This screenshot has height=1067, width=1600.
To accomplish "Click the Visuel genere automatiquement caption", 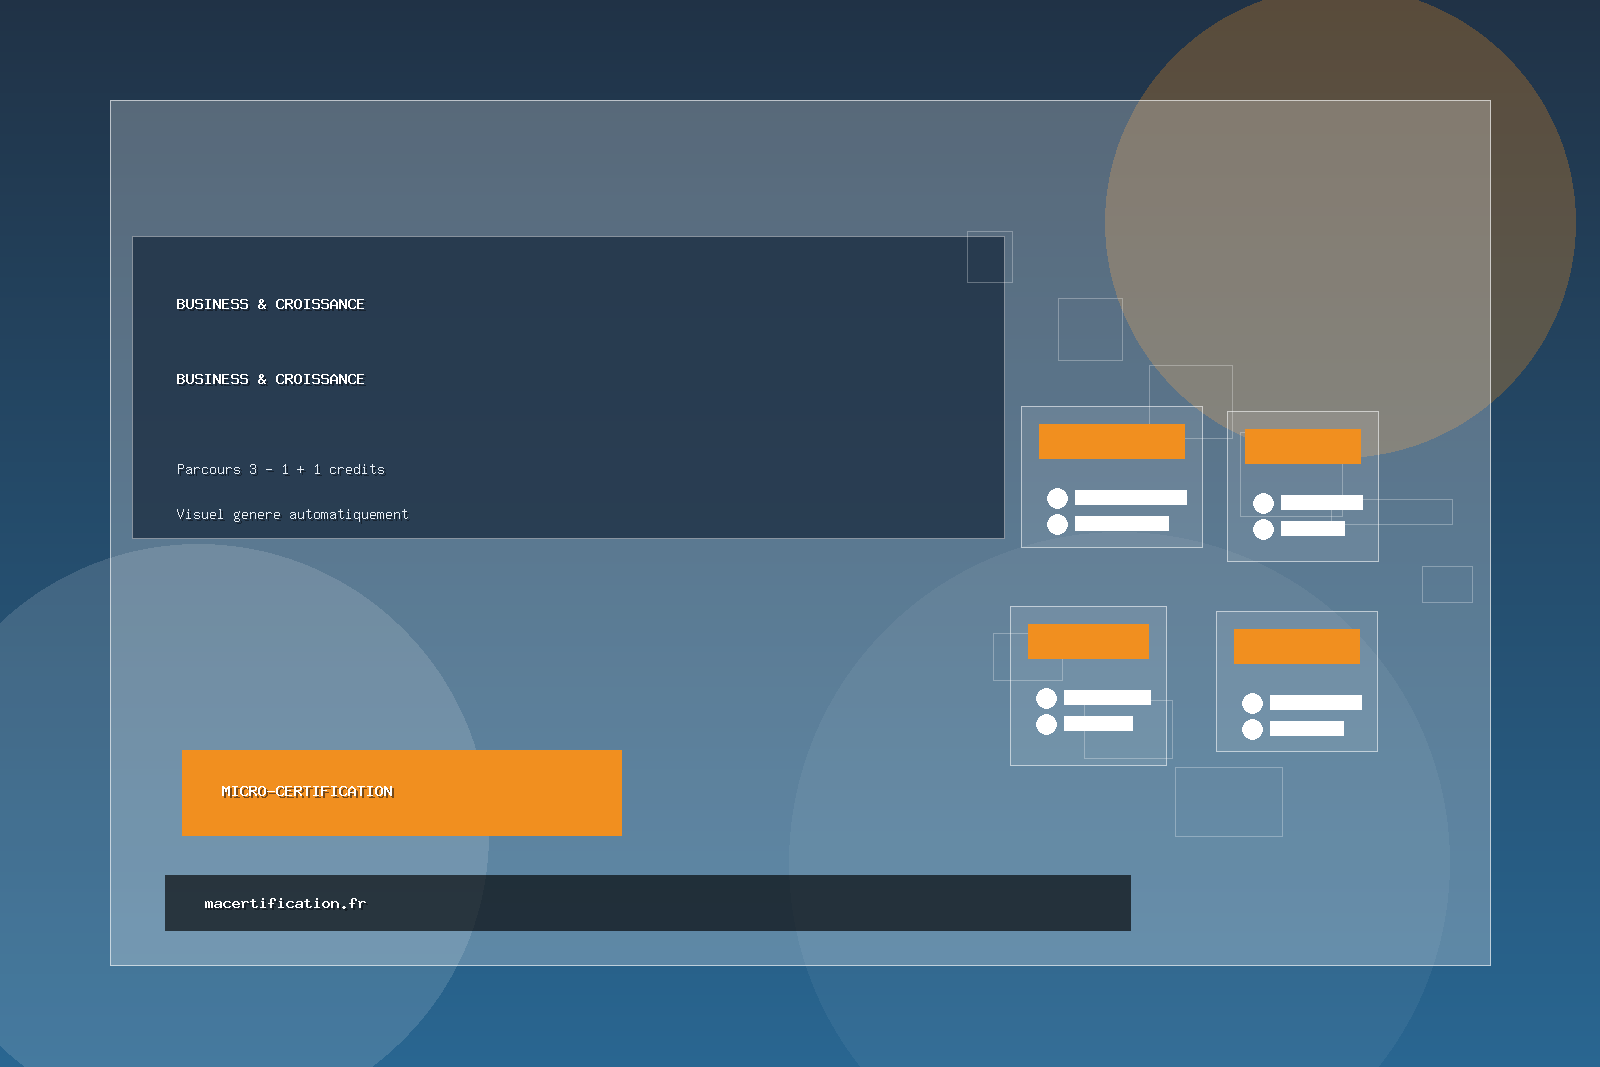I will [x=292, y=514].
